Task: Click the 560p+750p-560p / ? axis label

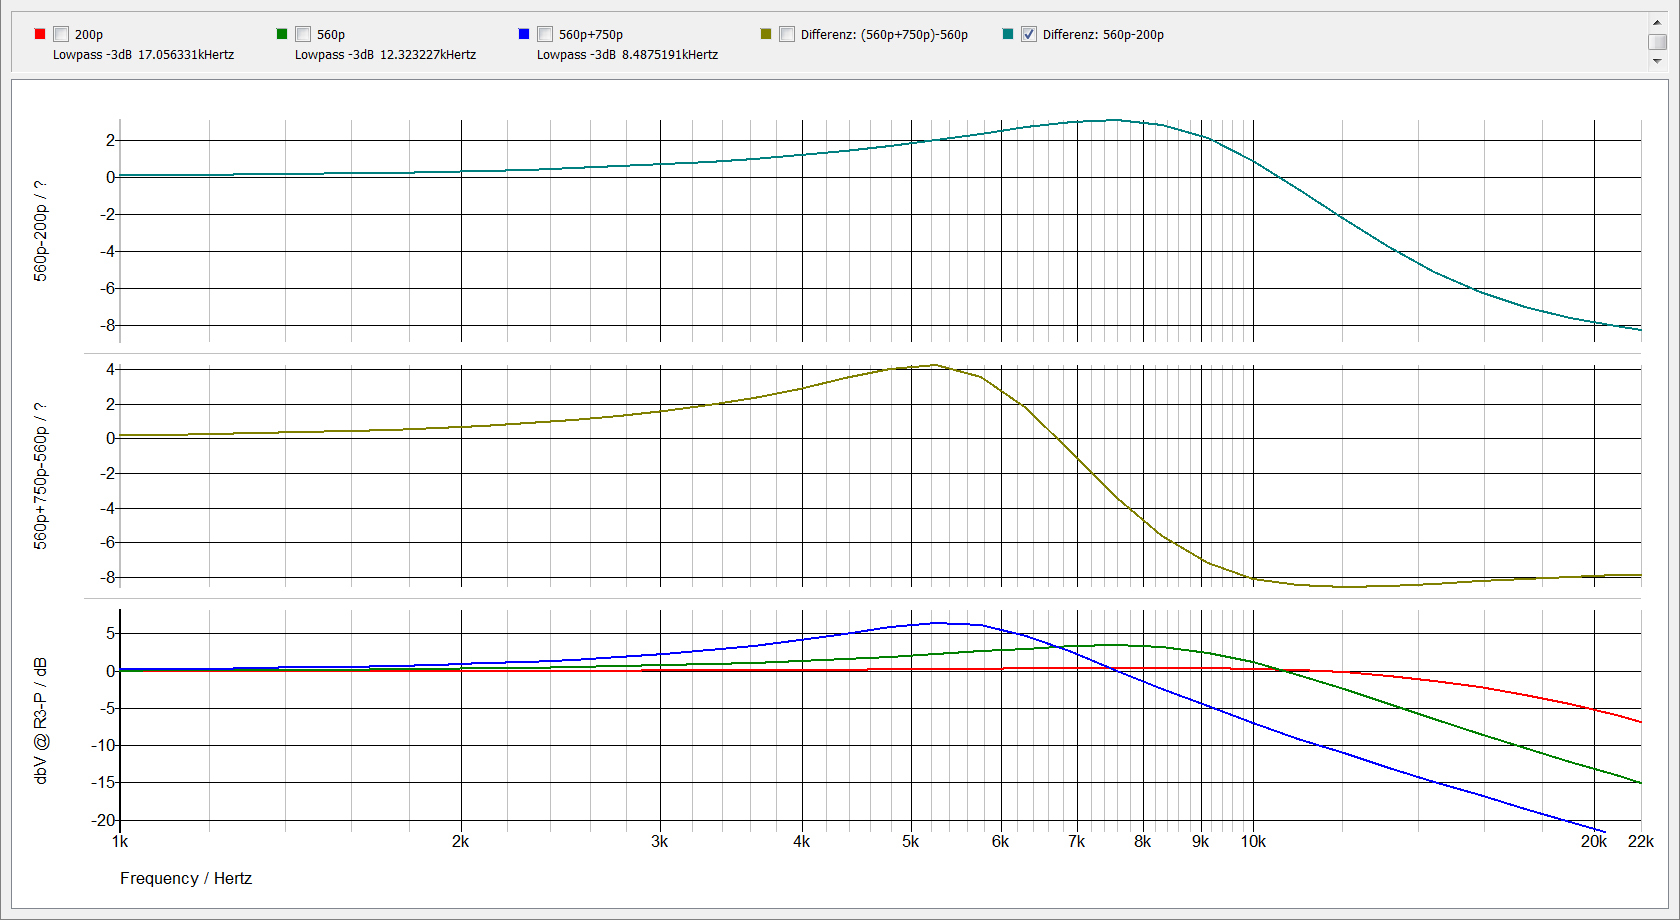Action: pyautogui.click(x=41, y=475)
